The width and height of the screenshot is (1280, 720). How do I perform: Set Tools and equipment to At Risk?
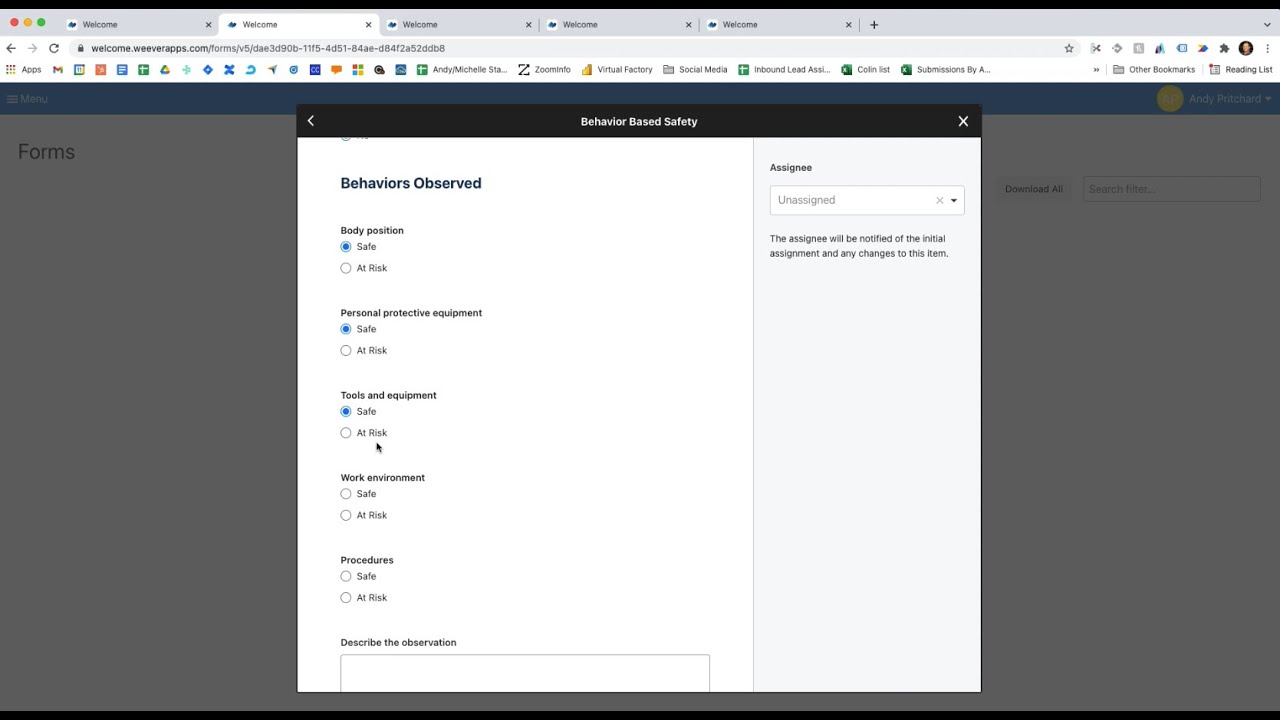coord(346,433)
